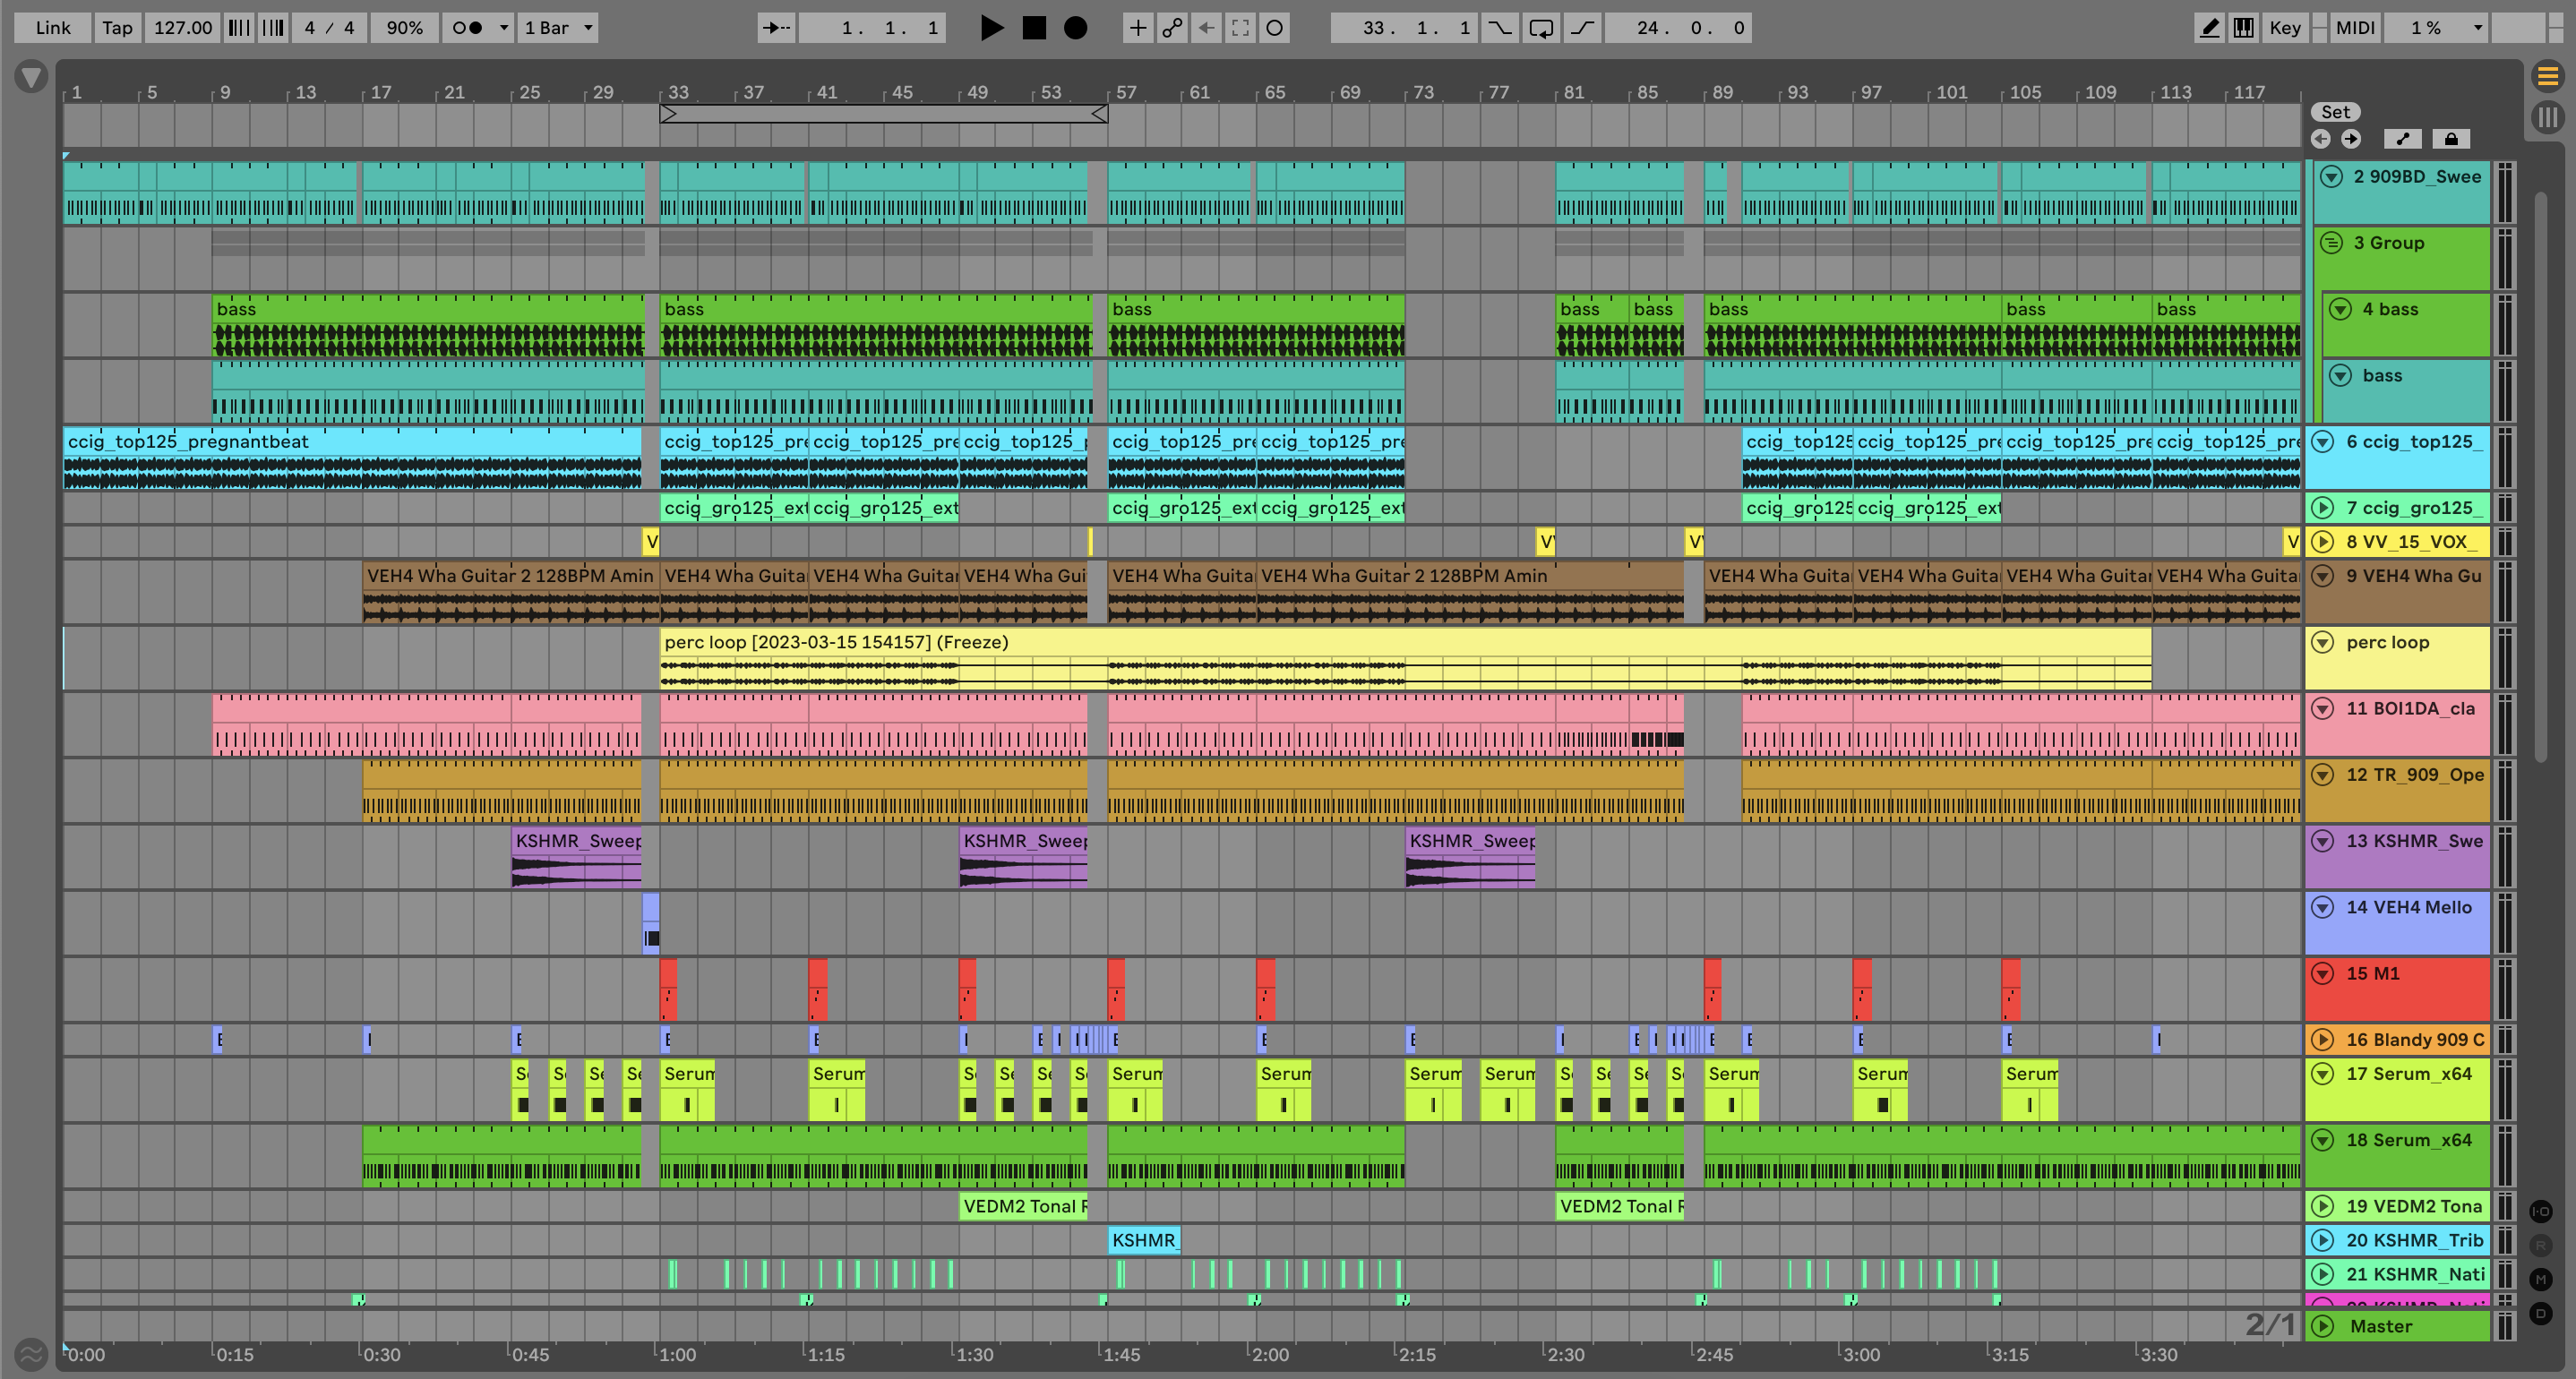The height and width of the screenshot is (1379, 2576).
Task: Toggle the Loop switch
Action: tap(1541, 28)
